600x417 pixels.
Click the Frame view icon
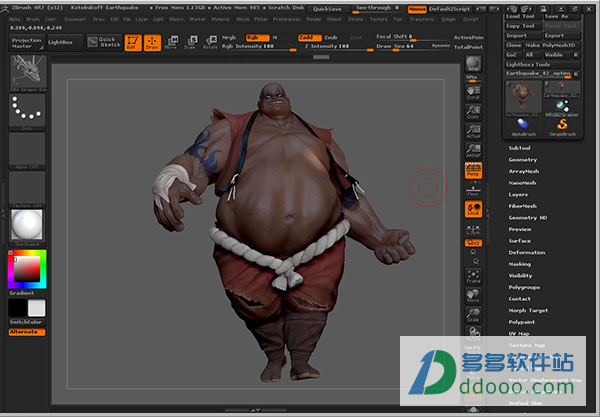[x=473, y=277]
